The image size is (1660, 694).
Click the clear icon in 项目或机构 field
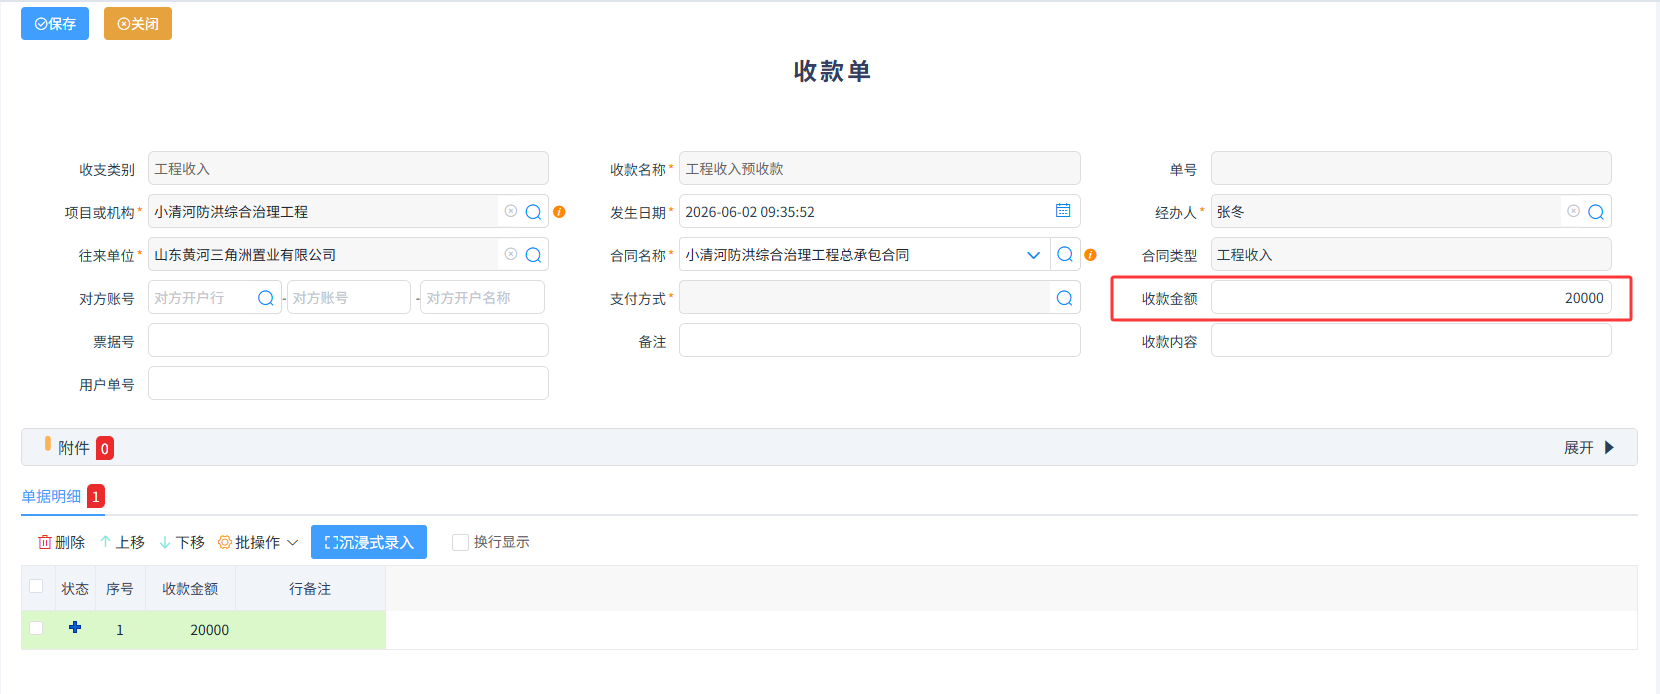pyautogui.click(x=511, y=211)
